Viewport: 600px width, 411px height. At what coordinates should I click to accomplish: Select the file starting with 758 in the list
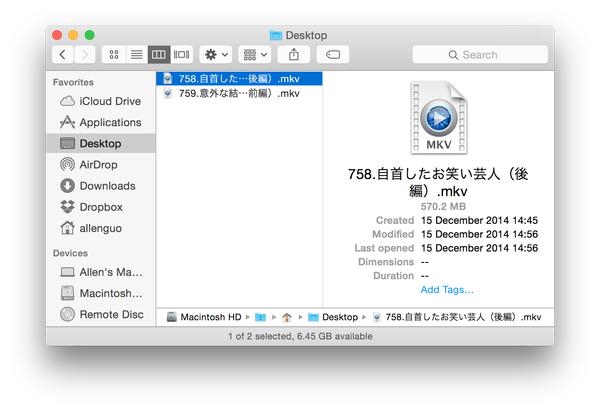[x=239, y=79]
